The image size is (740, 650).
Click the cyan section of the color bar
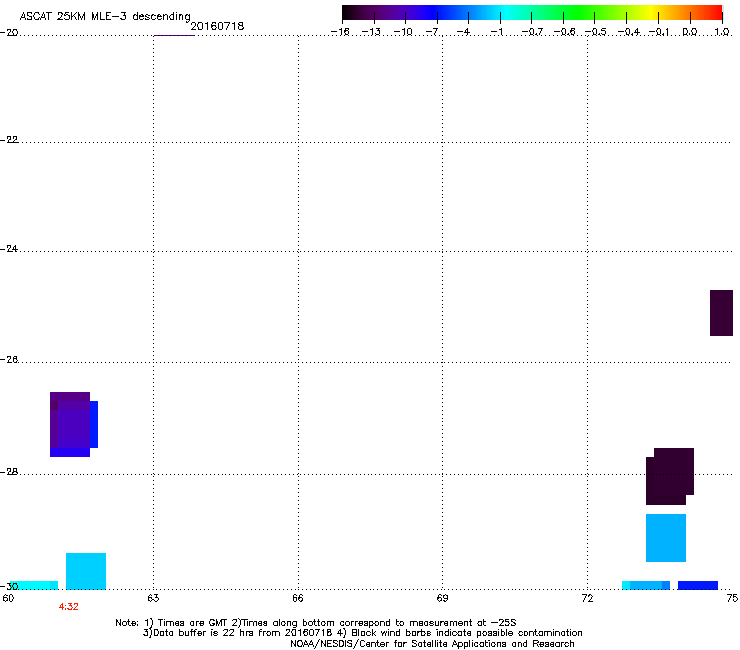pyautogui.click(x=507, y=13)
